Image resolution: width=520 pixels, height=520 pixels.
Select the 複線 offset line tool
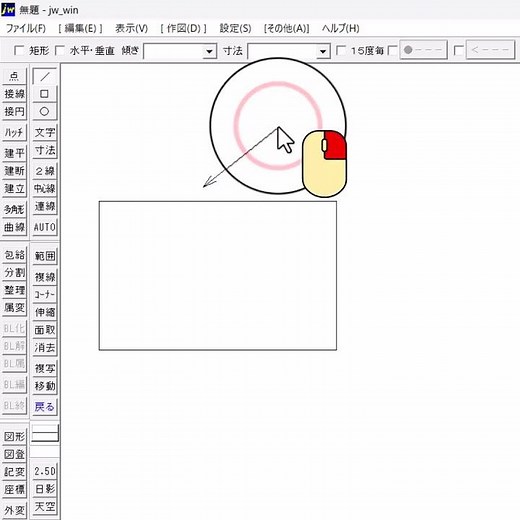[45, 277]
